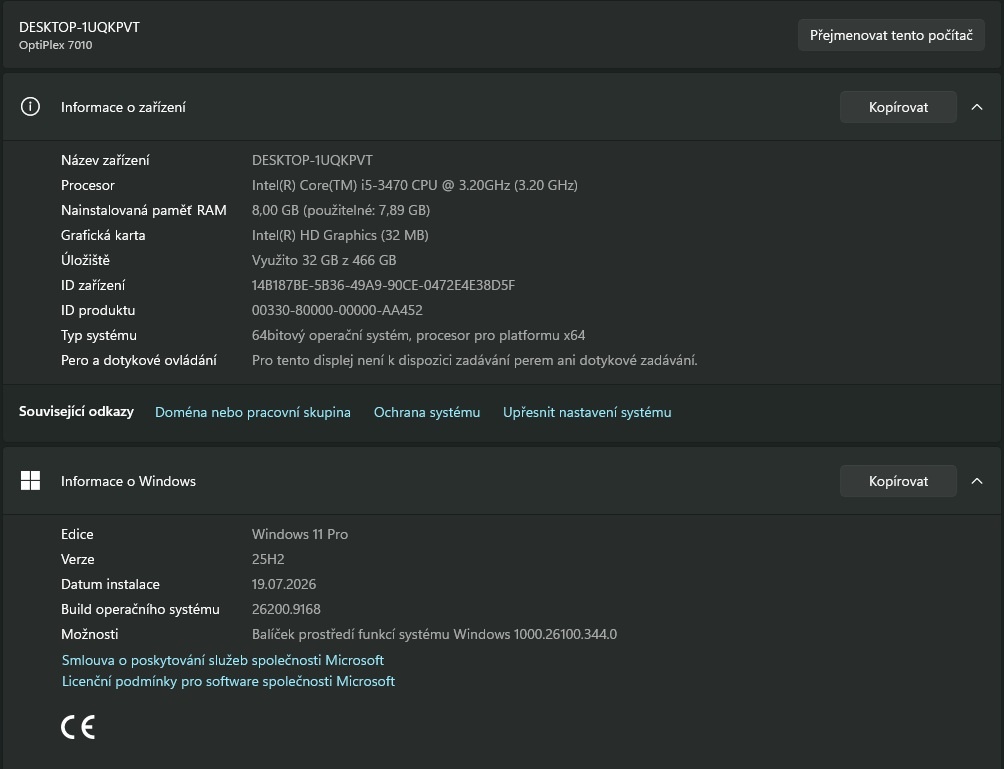Copy device info with Kopírovat button

coord(898,107)
